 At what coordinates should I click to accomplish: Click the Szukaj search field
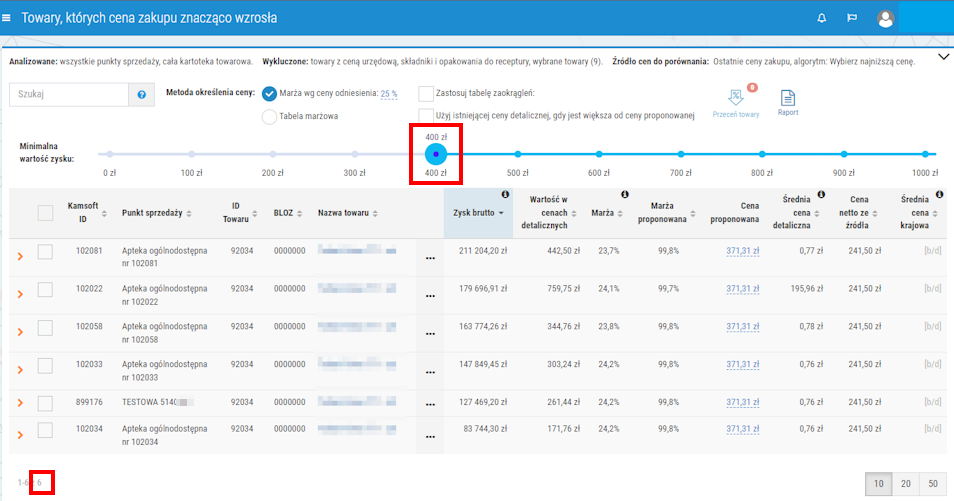point(68,94)
